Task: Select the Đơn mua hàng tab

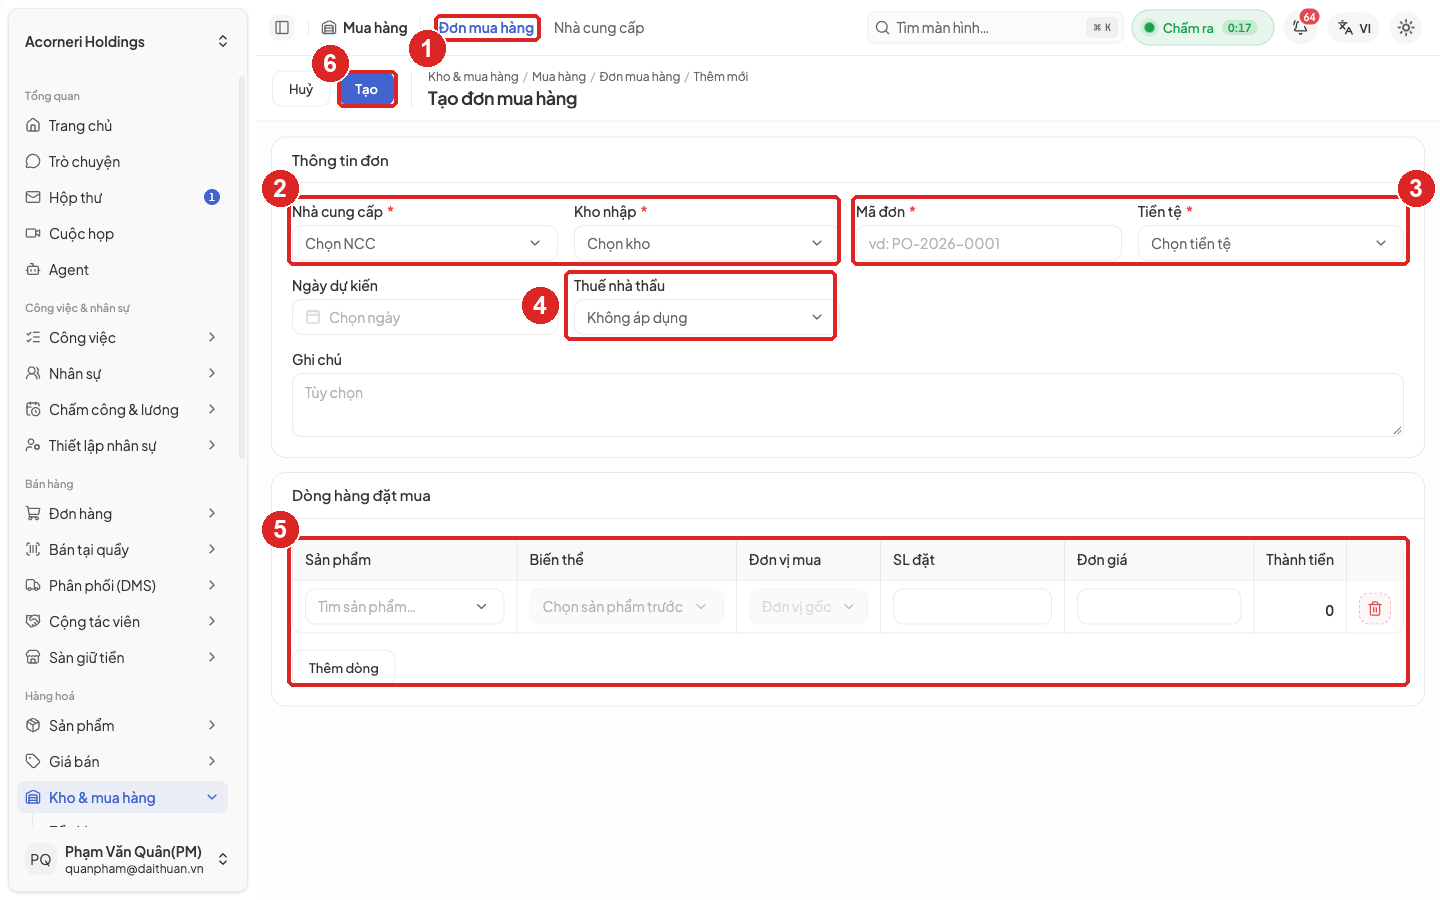Action: tap(487, 28)
